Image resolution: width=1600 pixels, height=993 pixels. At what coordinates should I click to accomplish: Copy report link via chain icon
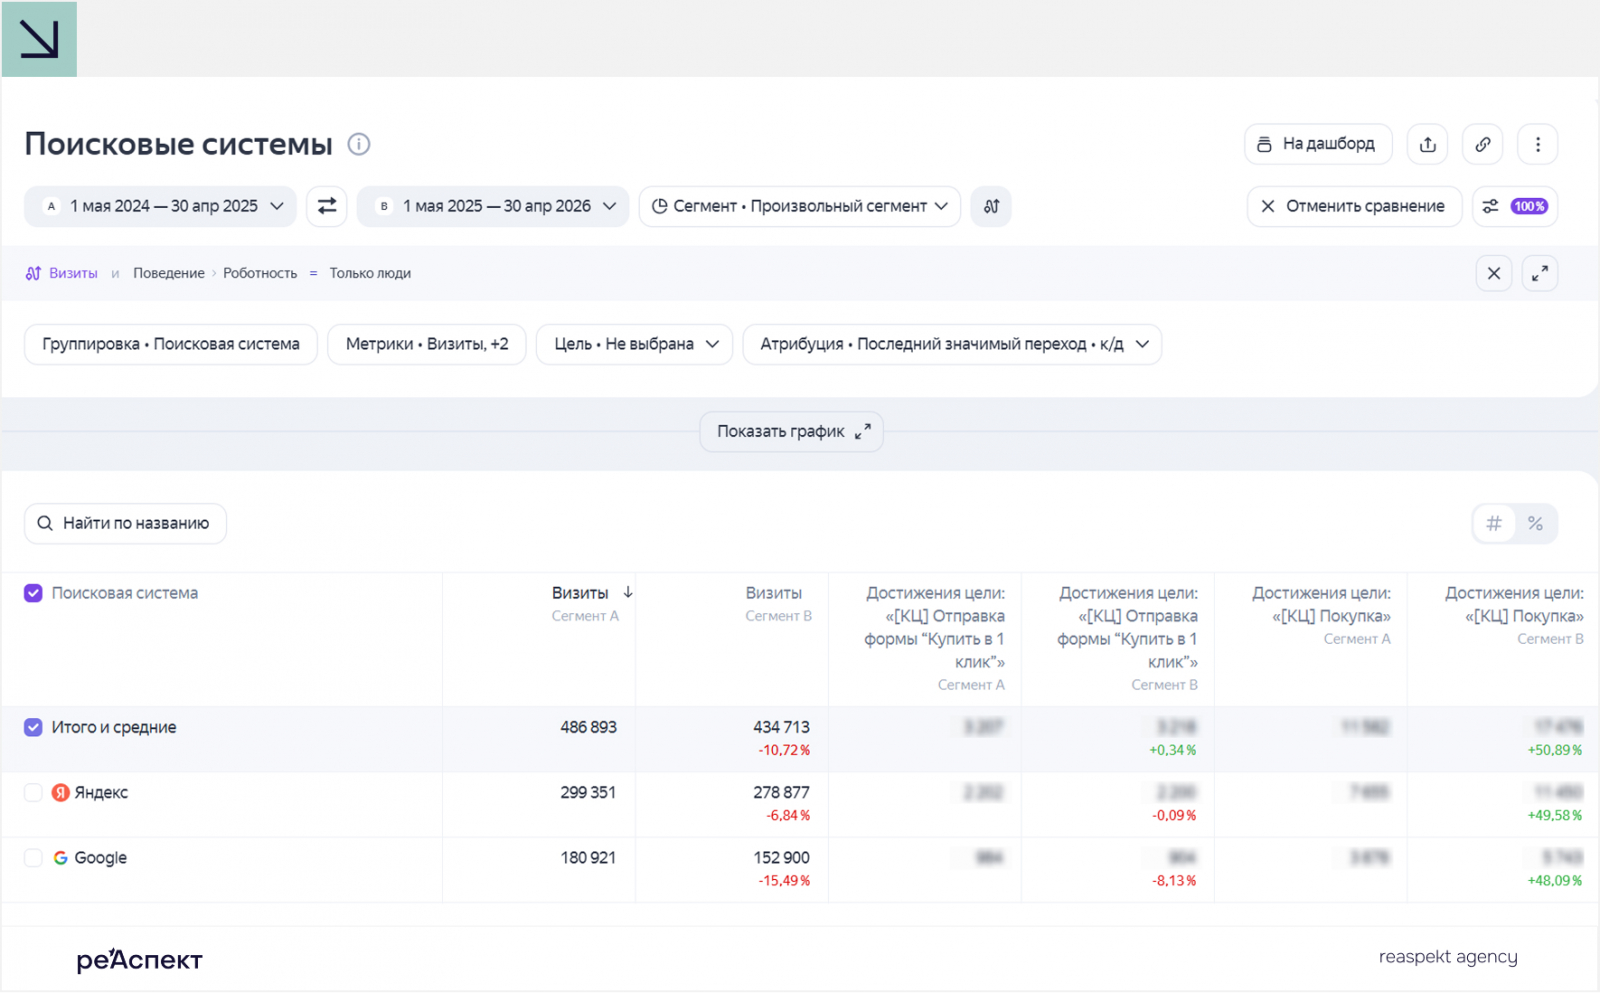1483,144
